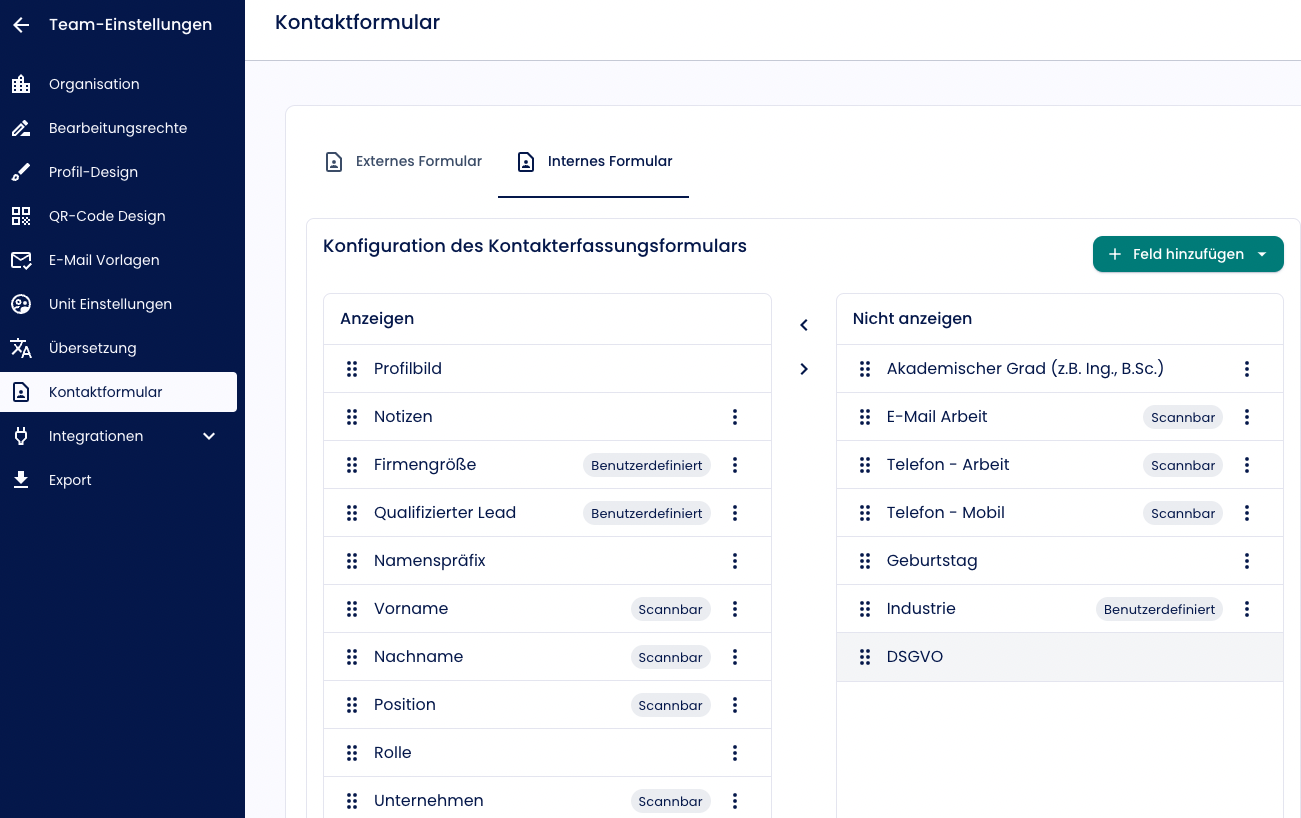Select the DSGVO field row

click(x=1060, y=657)
